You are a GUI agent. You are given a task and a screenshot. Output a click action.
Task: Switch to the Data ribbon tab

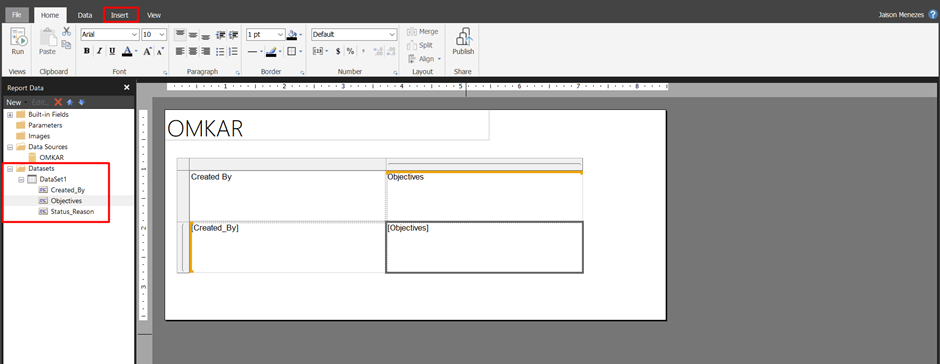click(x=85, y=15)
